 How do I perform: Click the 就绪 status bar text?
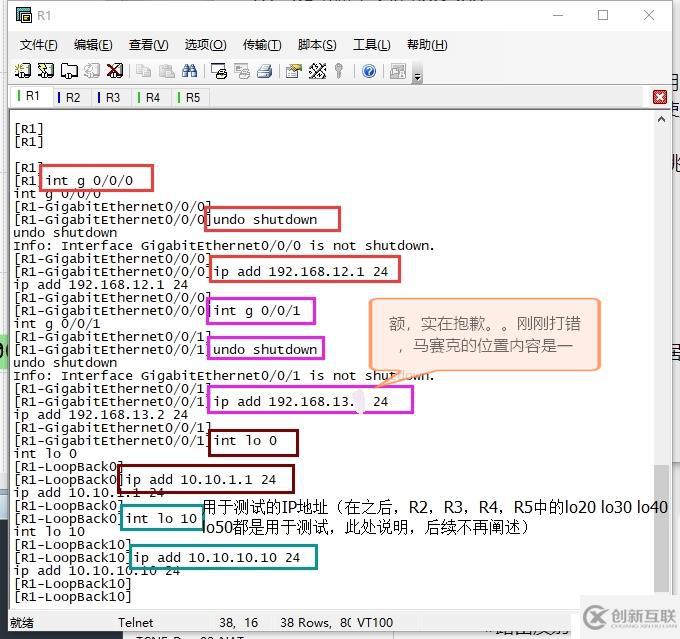pyautogui.click(x=22, y=623)
